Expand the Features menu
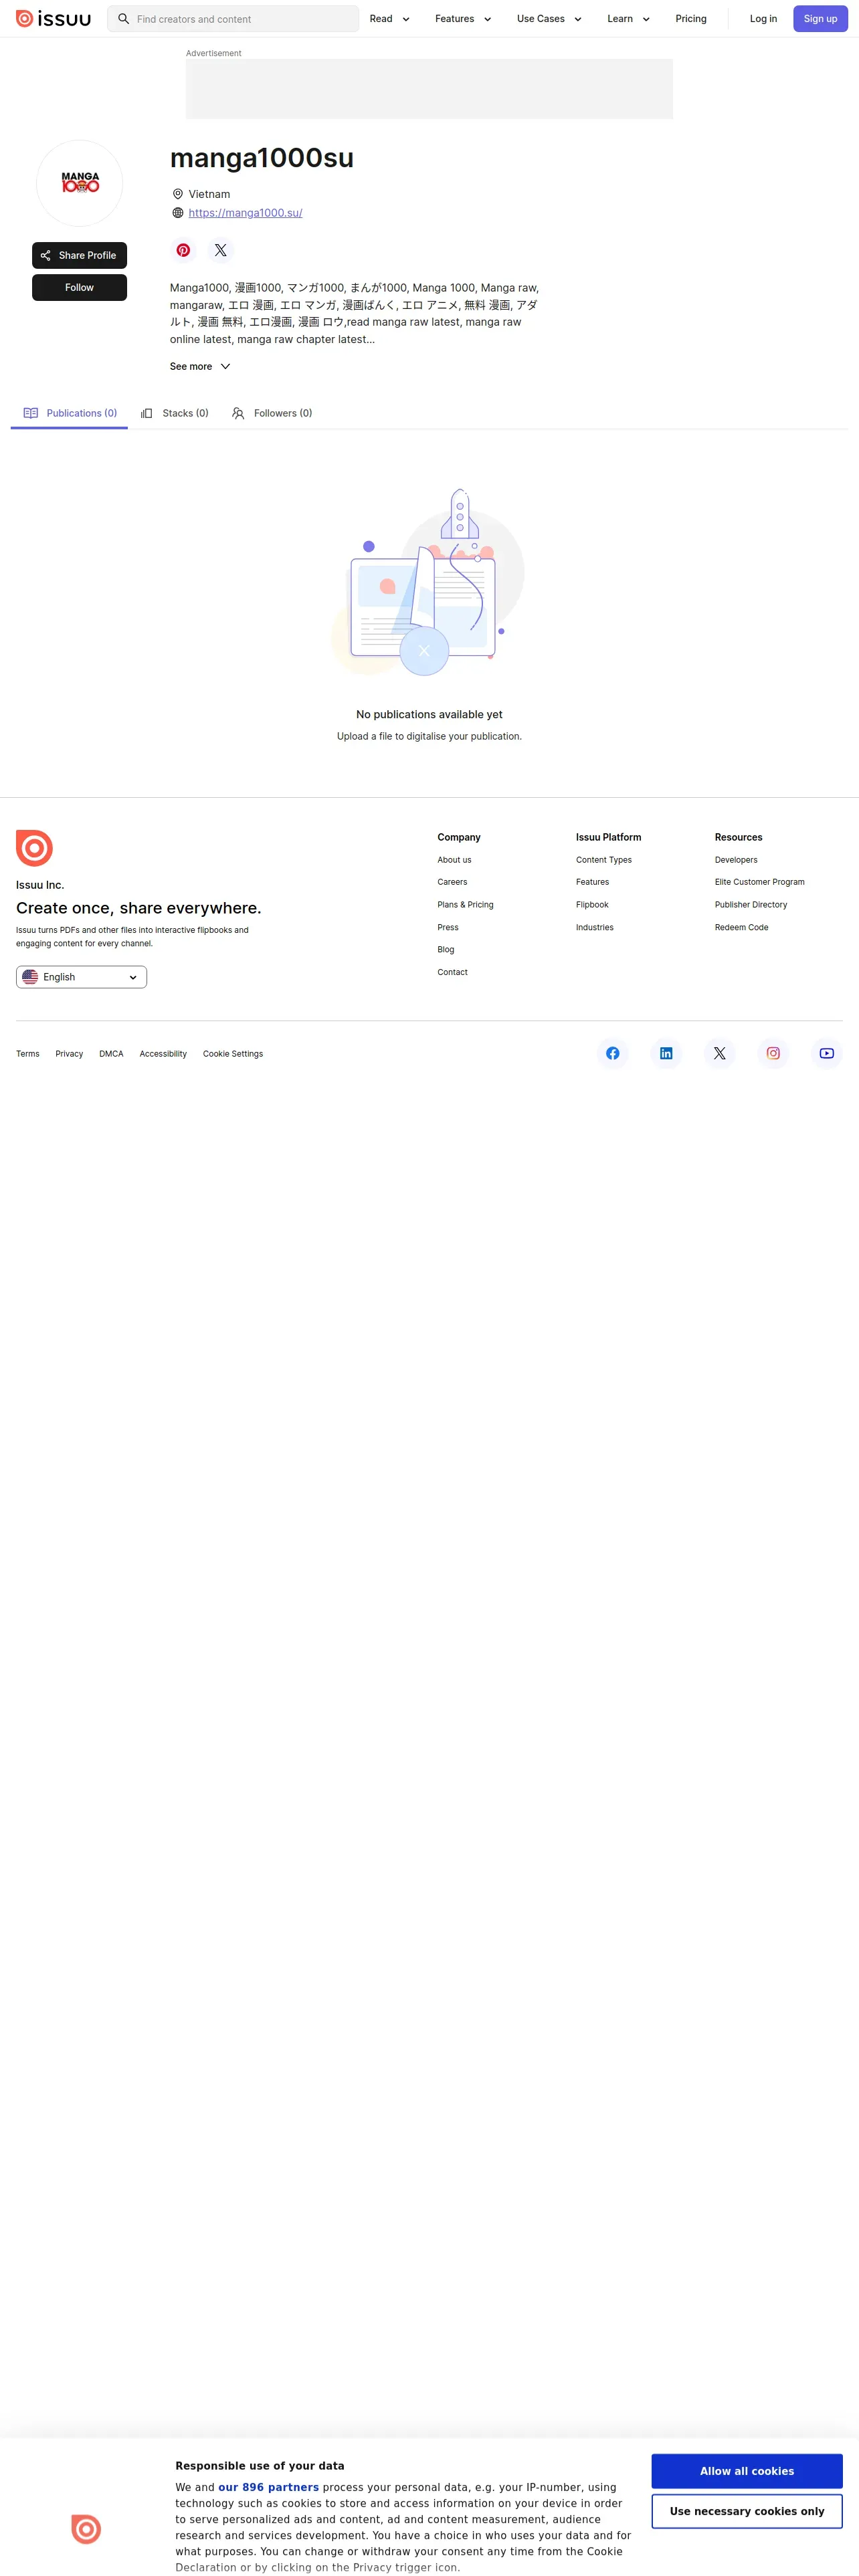Viewport: 859px width, 2576px height. pyautogui.click(x=463, y=19)
